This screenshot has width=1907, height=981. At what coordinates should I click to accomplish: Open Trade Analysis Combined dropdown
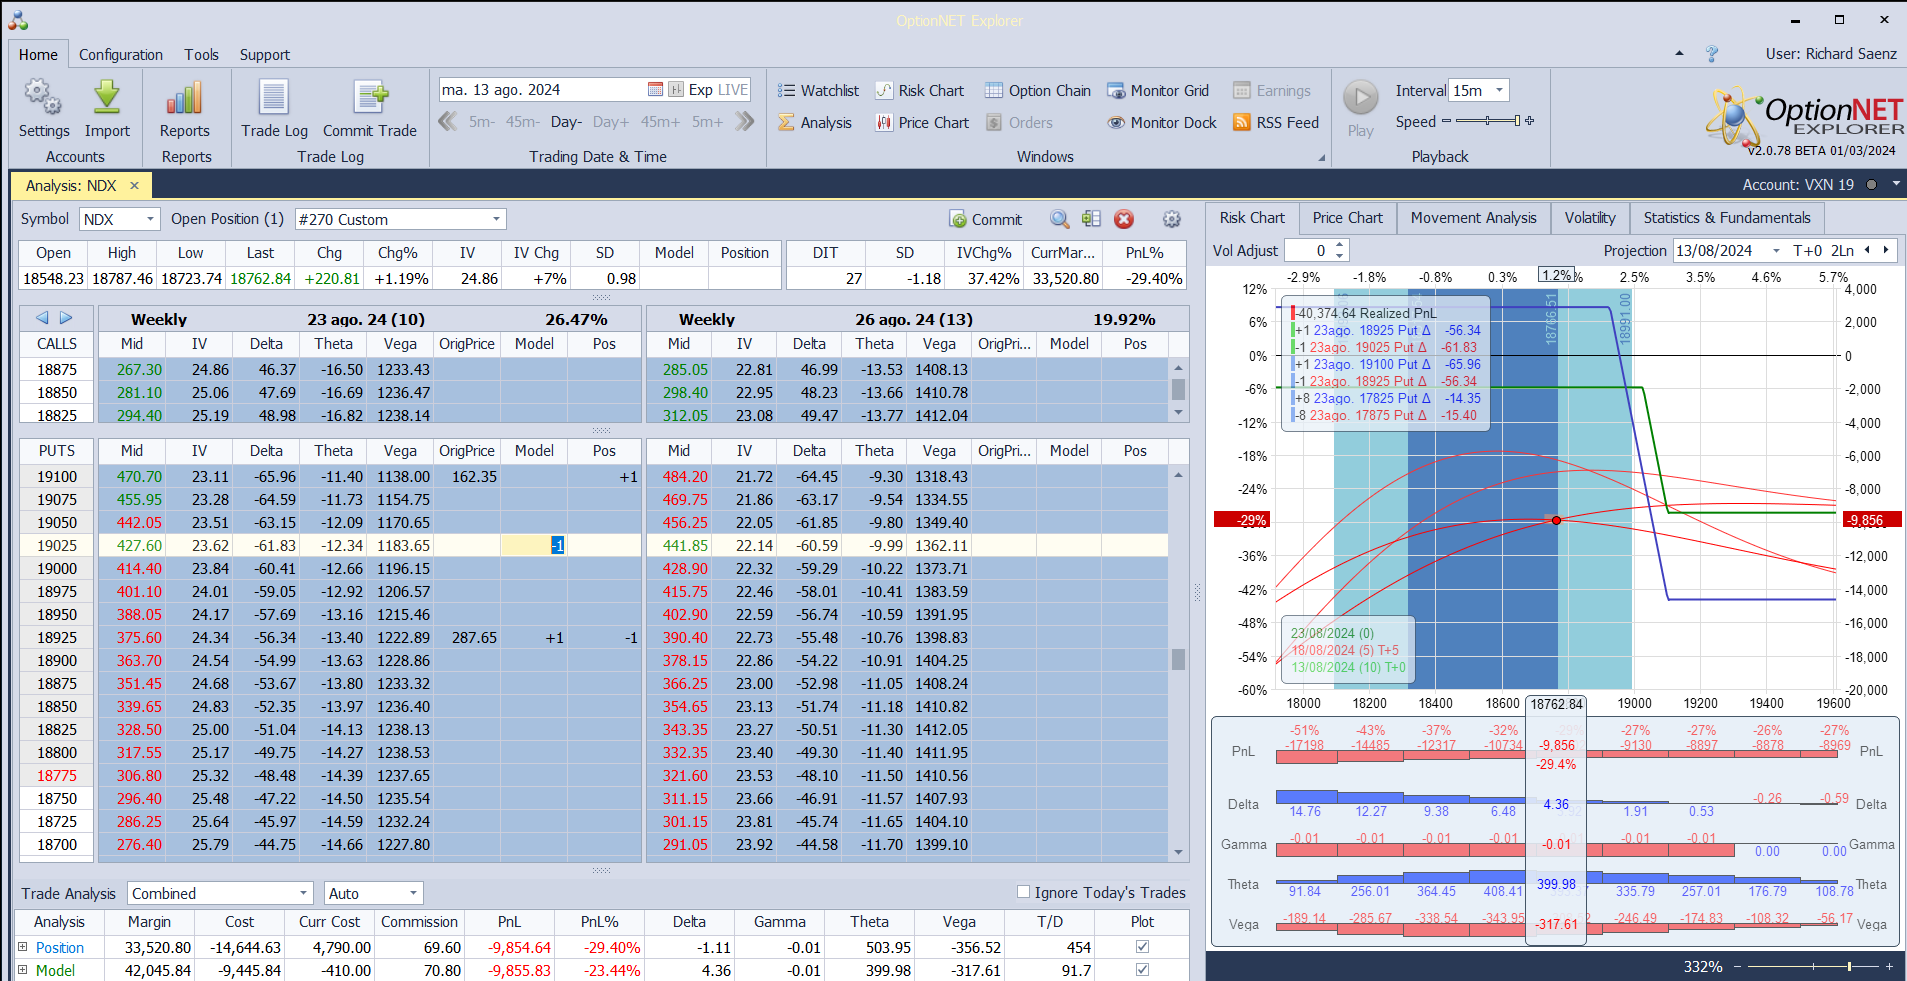click(x=303, y=893)
